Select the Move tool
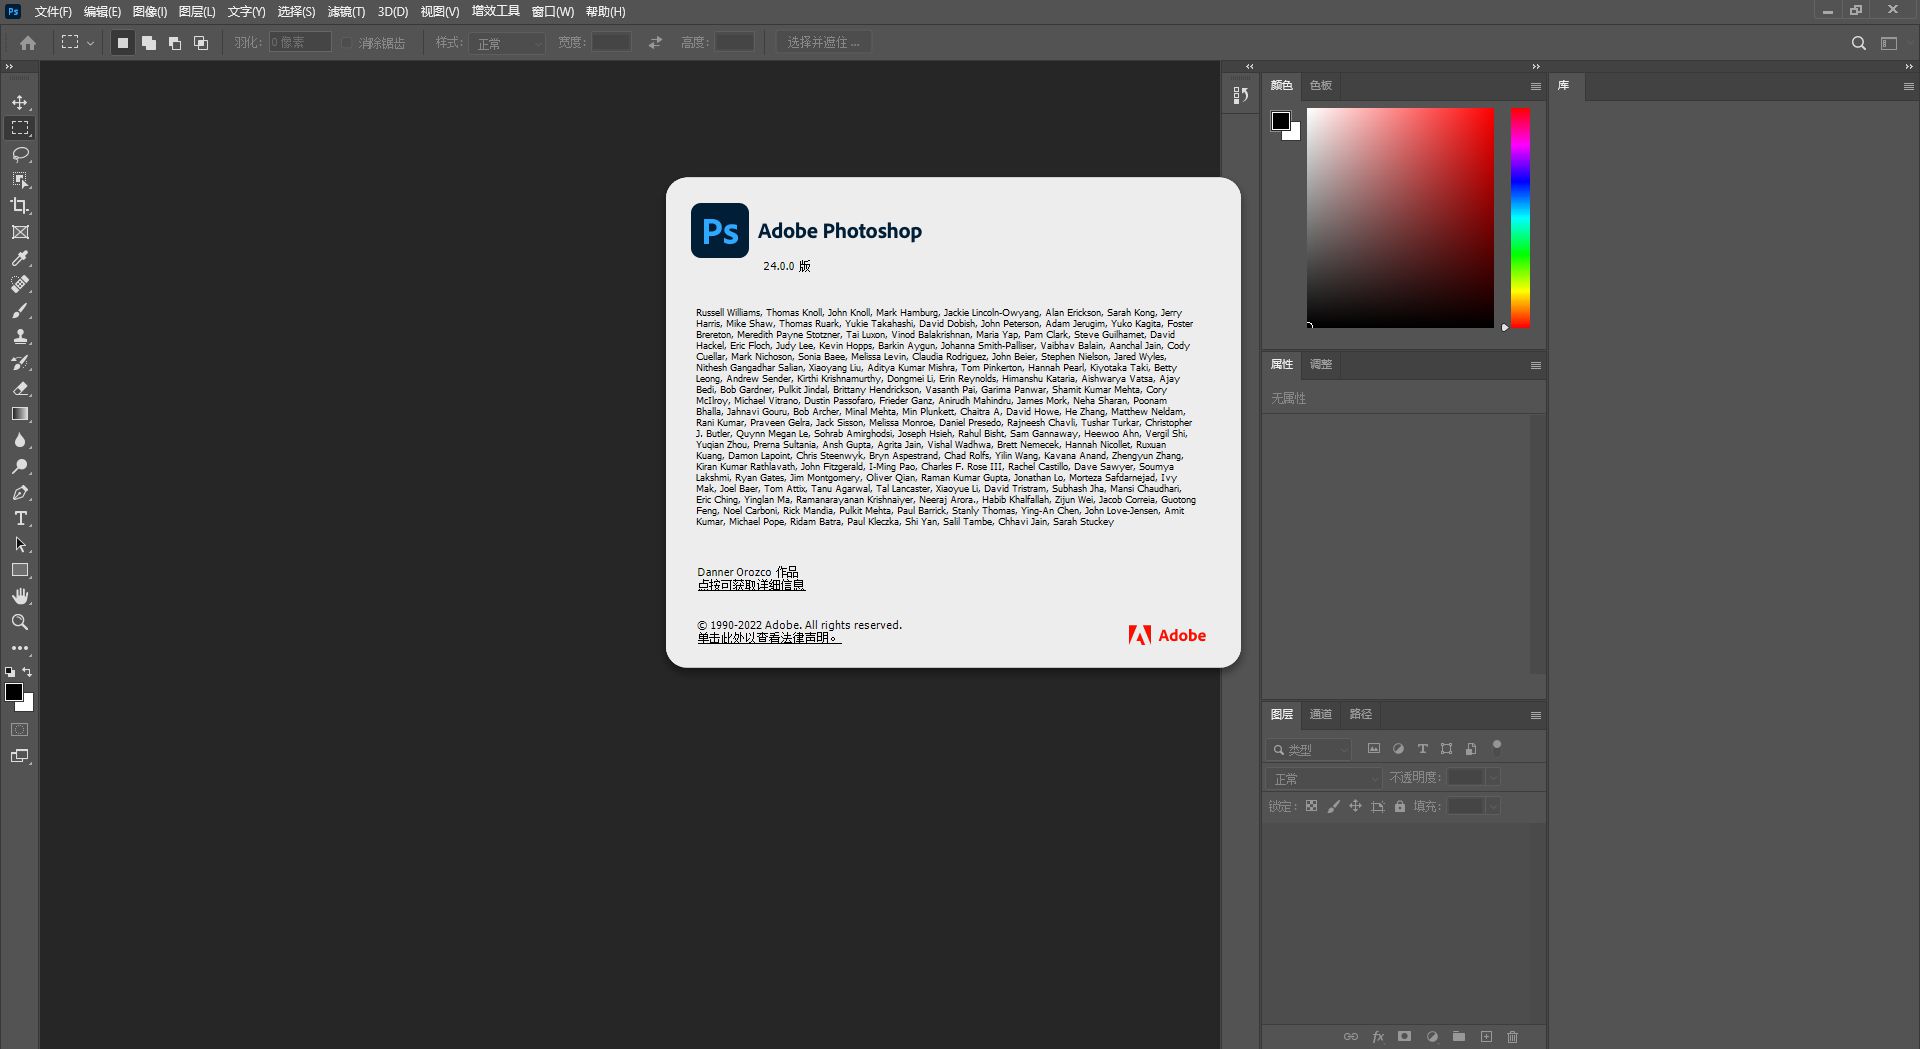1920x1049 pixels. point(20,103)
